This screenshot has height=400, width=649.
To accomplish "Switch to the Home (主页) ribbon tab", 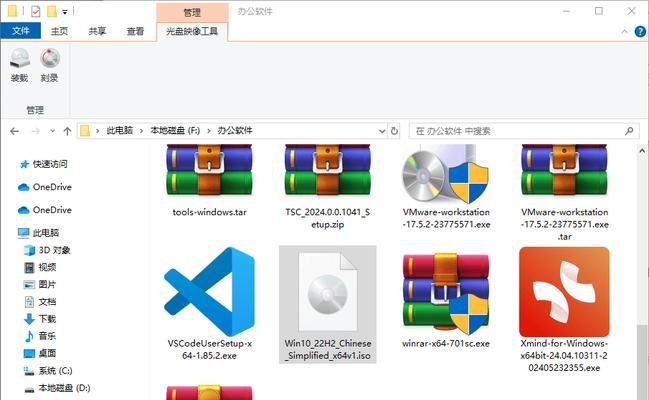I will (59, 31).
